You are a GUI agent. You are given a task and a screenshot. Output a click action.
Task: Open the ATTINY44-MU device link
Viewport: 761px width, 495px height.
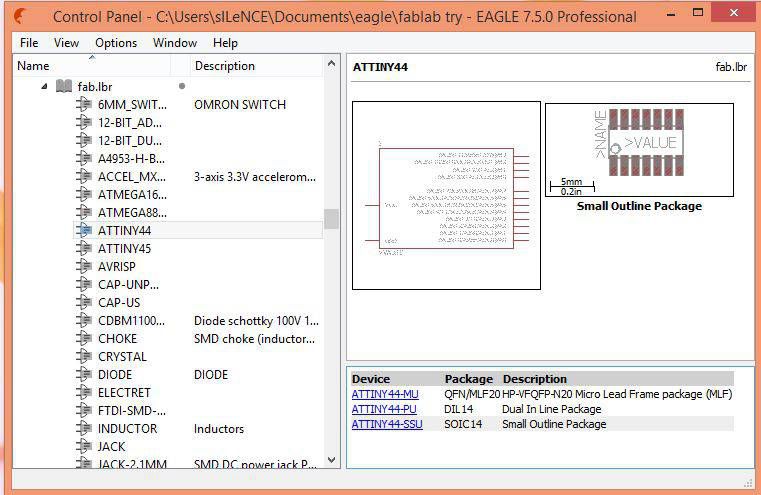385,394
